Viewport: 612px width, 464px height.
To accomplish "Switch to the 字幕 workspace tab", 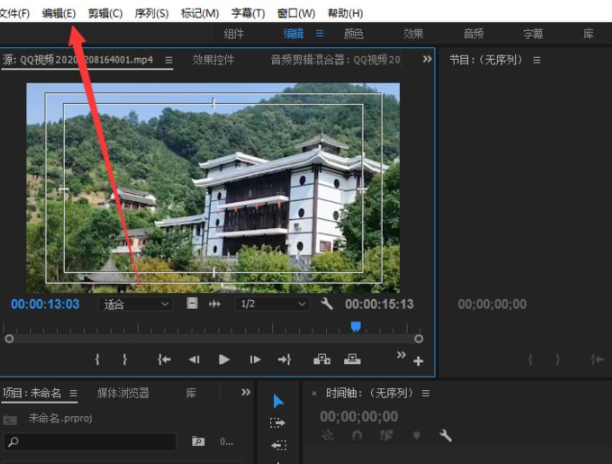I will [533, 34].
